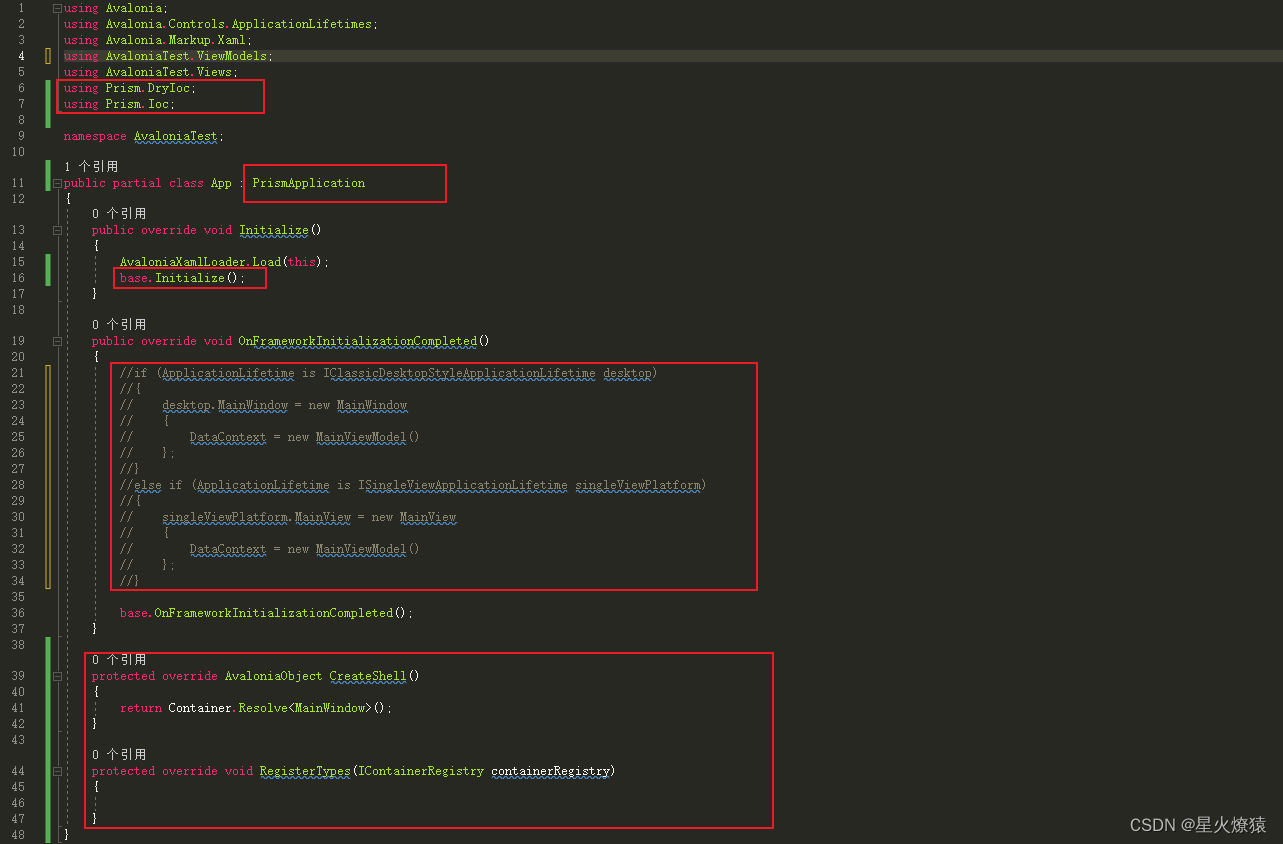
Task: Click commented 'MainViewModel' on line 25
Action: (x=361, y=437)
